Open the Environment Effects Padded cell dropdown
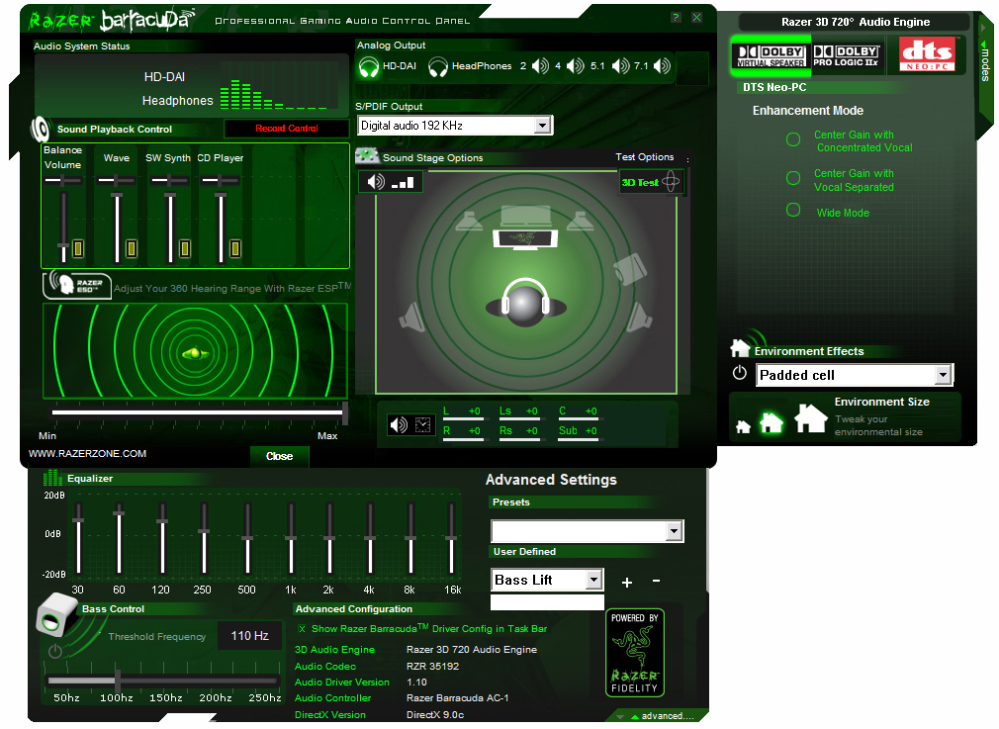 coord(943,375)
